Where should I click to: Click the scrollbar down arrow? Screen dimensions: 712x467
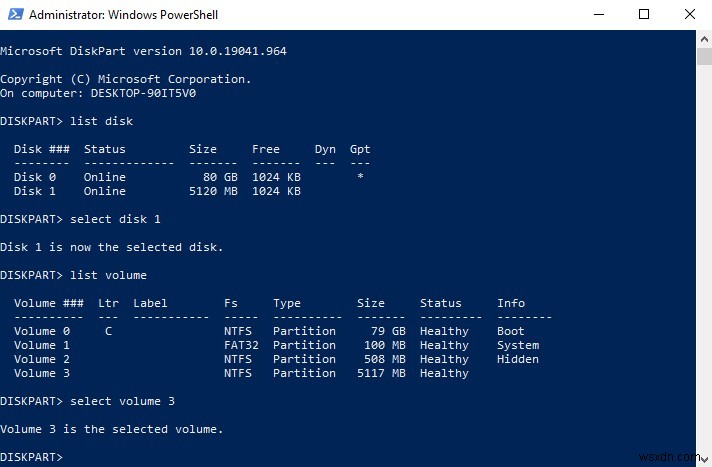pos(704,459)
